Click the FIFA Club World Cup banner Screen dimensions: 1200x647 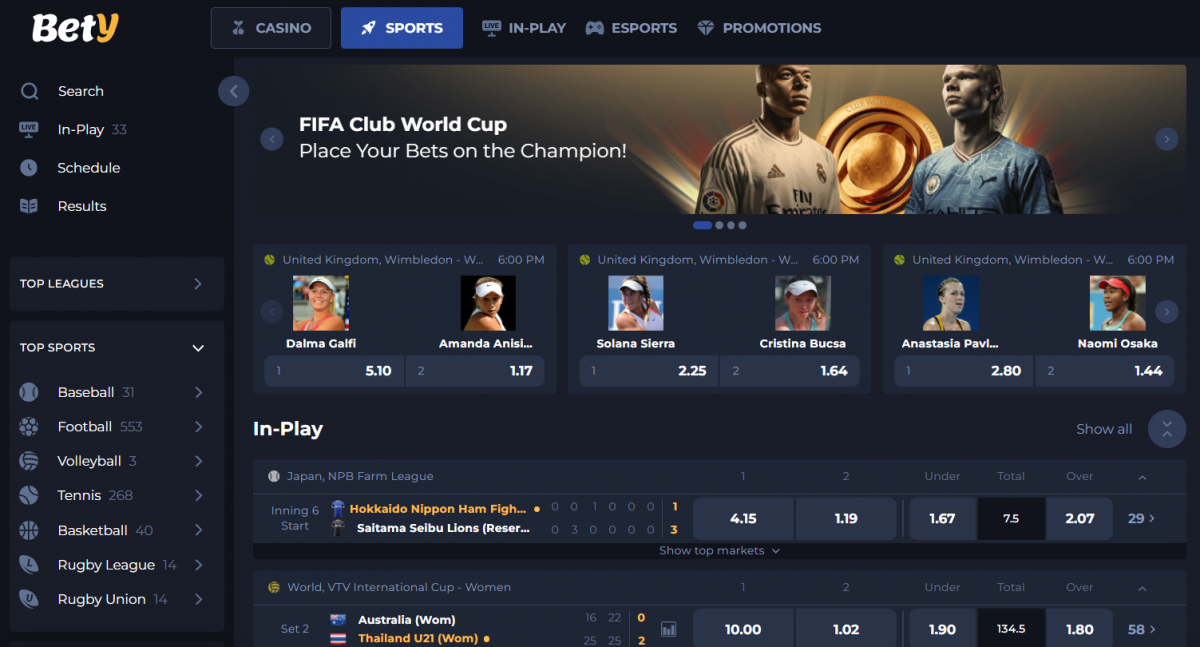[719, 139]
